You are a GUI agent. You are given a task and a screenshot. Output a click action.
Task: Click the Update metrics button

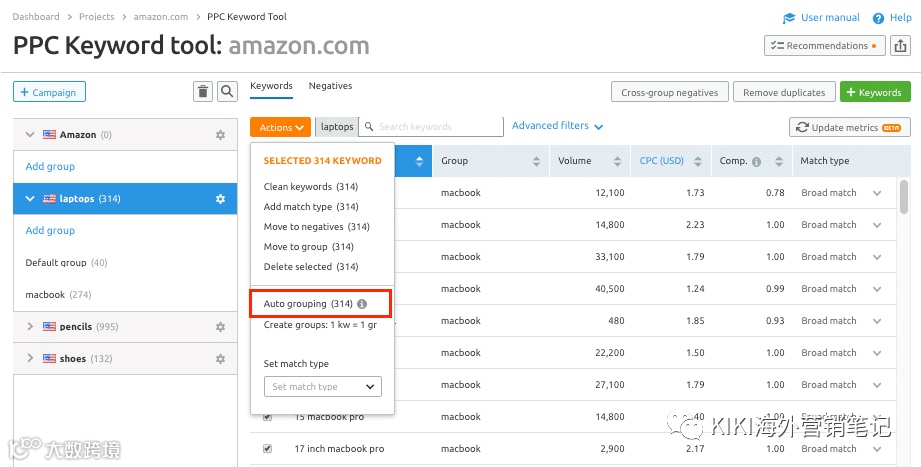click(850, 128)
